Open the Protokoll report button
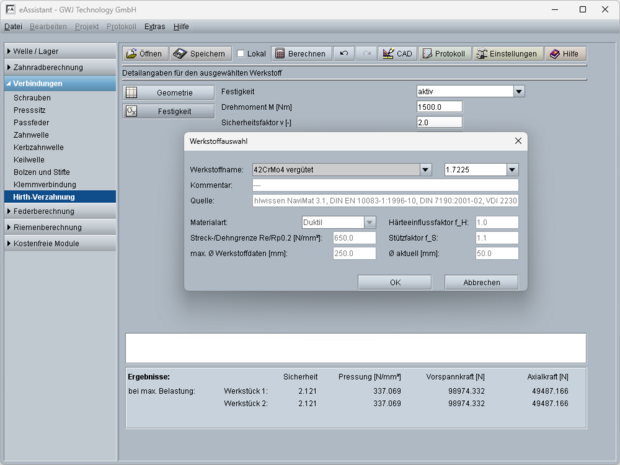This screenshot has width=620, height=465. (x=444, y=53)
